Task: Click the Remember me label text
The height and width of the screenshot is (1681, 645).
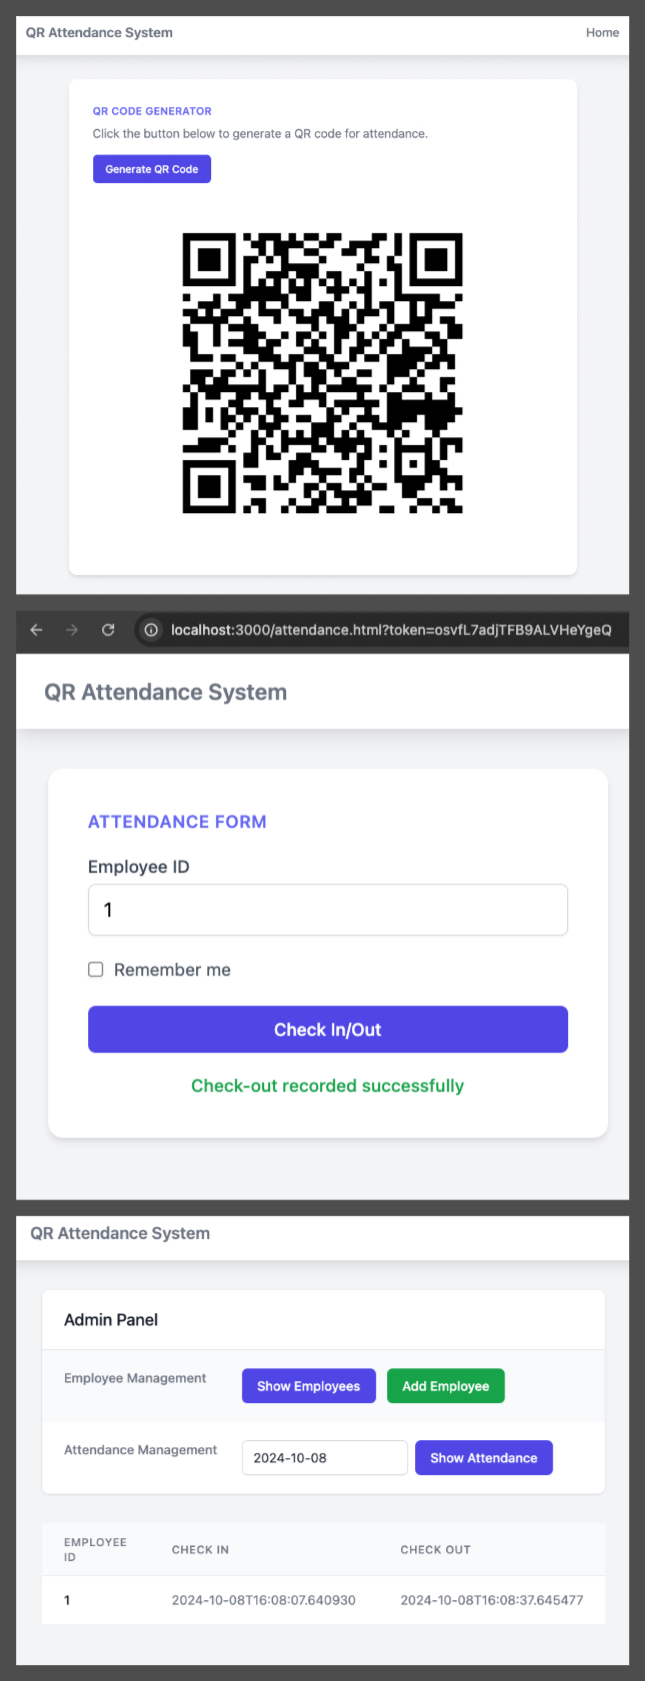Action: coord(172,970)
